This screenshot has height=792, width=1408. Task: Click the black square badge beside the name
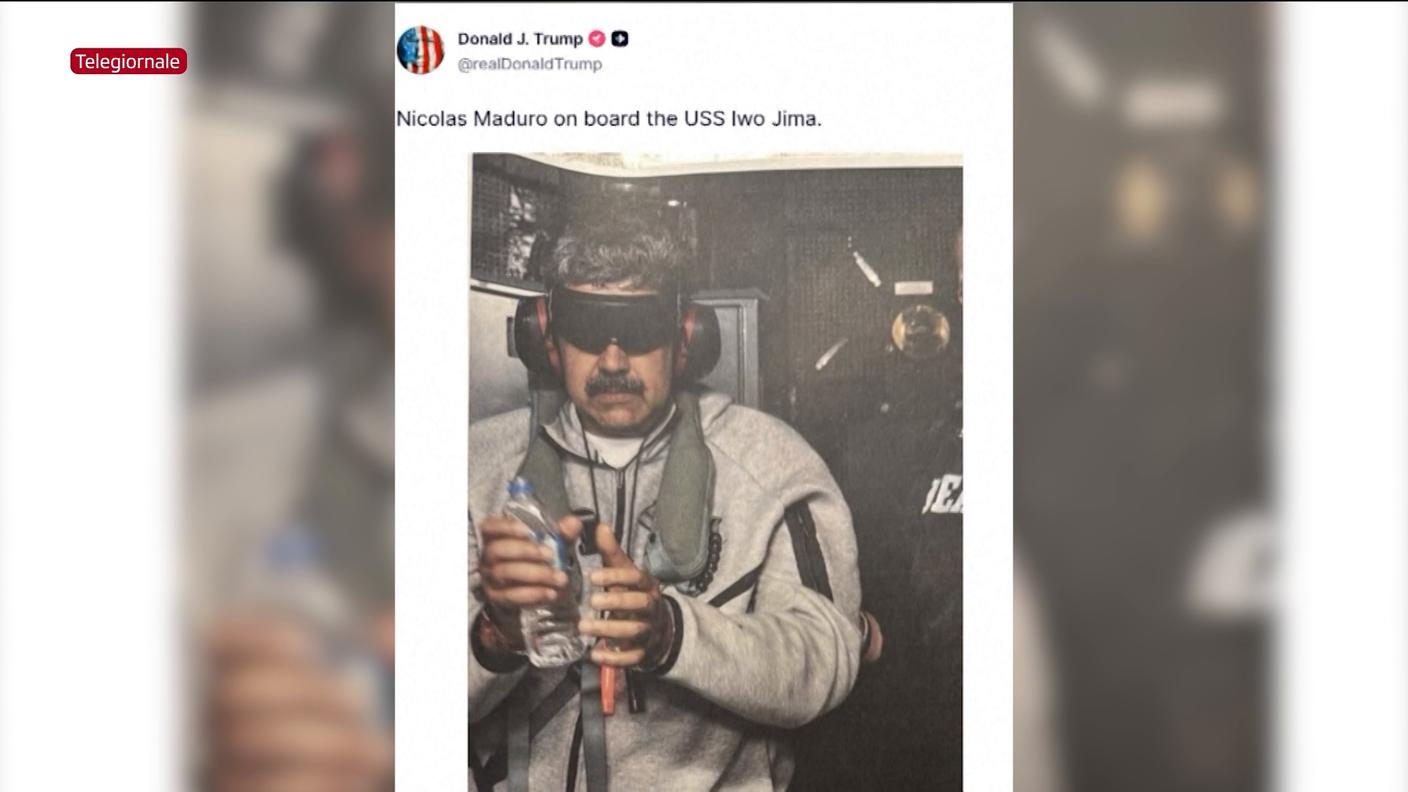pos(620,39)
